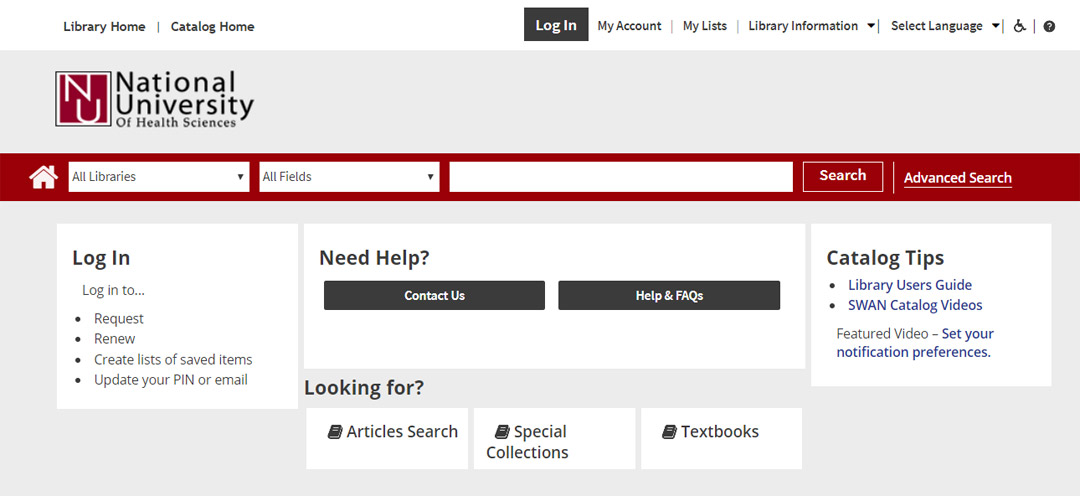This screenshot has height=496, width=1080.
Task: Go to My Account in the top menu
Action: tap(629, 26)
